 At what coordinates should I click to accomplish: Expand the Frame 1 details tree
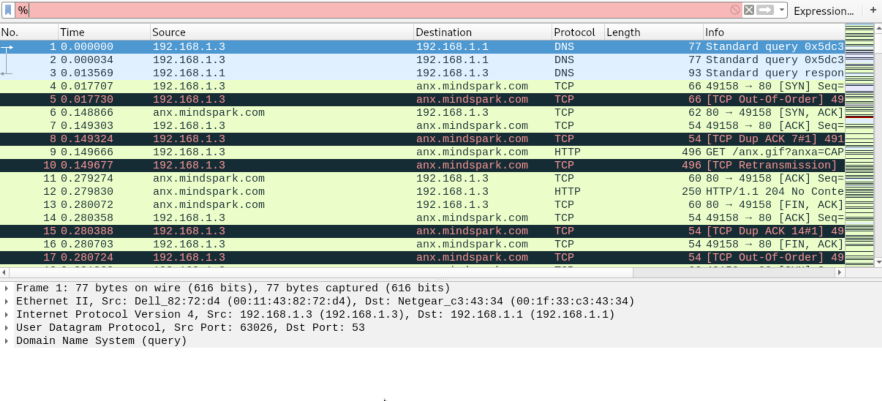coord(8,288)
